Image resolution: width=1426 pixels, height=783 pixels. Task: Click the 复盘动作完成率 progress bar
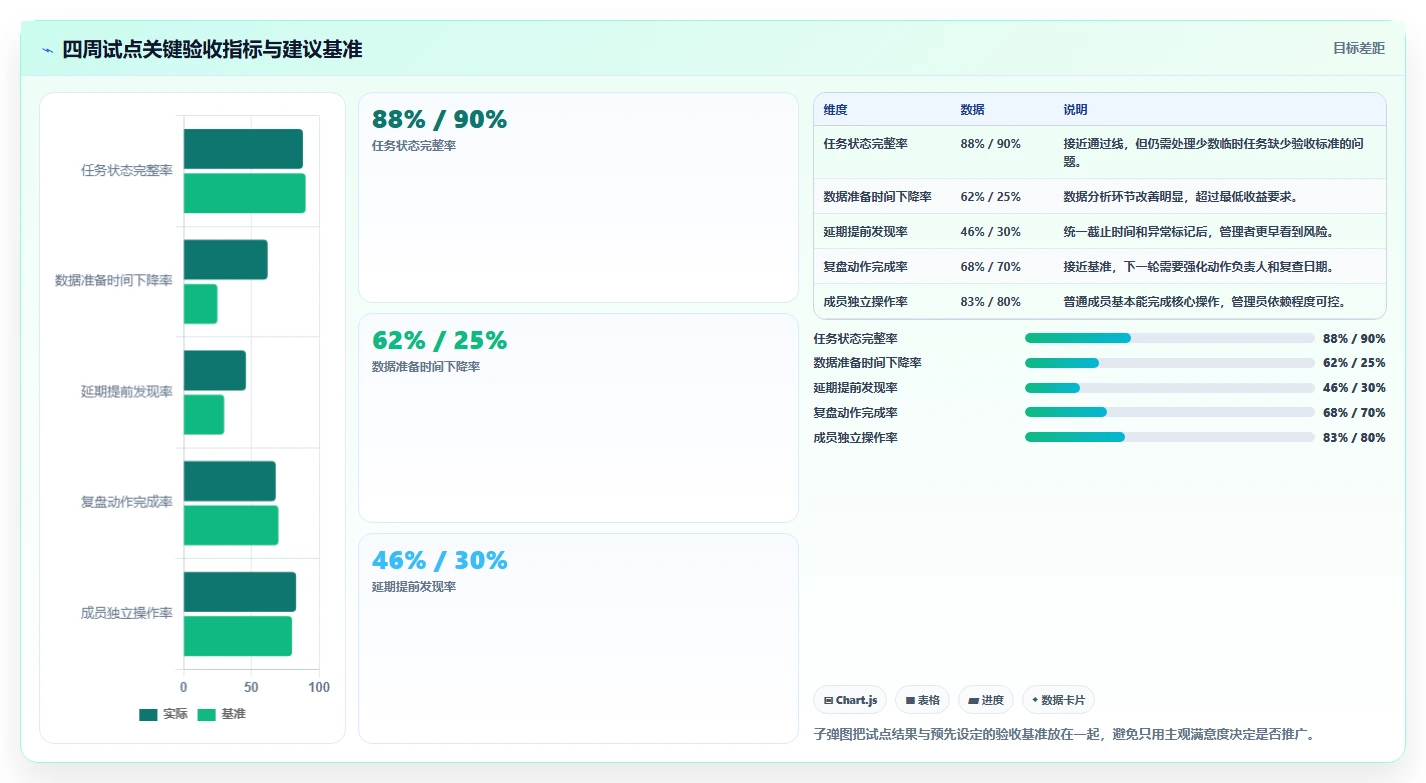[1169, 412]
